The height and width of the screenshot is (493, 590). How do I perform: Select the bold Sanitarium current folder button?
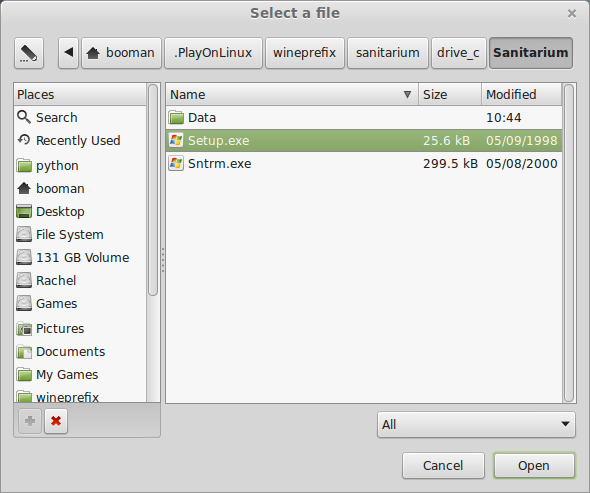tap(531, 53)
